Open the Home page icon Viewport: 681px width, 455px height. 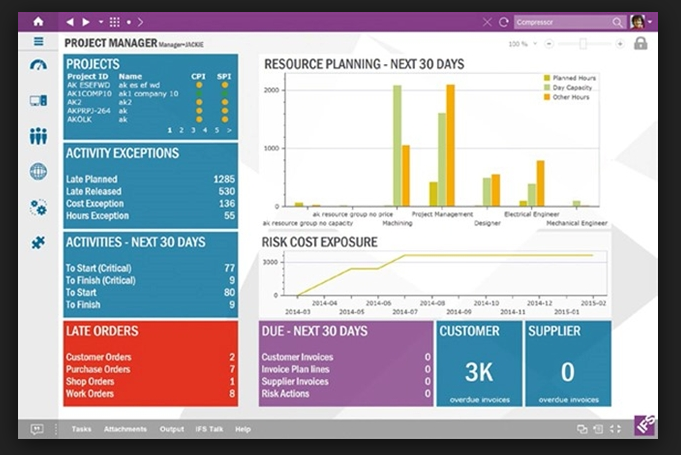[x=38, y=21]
